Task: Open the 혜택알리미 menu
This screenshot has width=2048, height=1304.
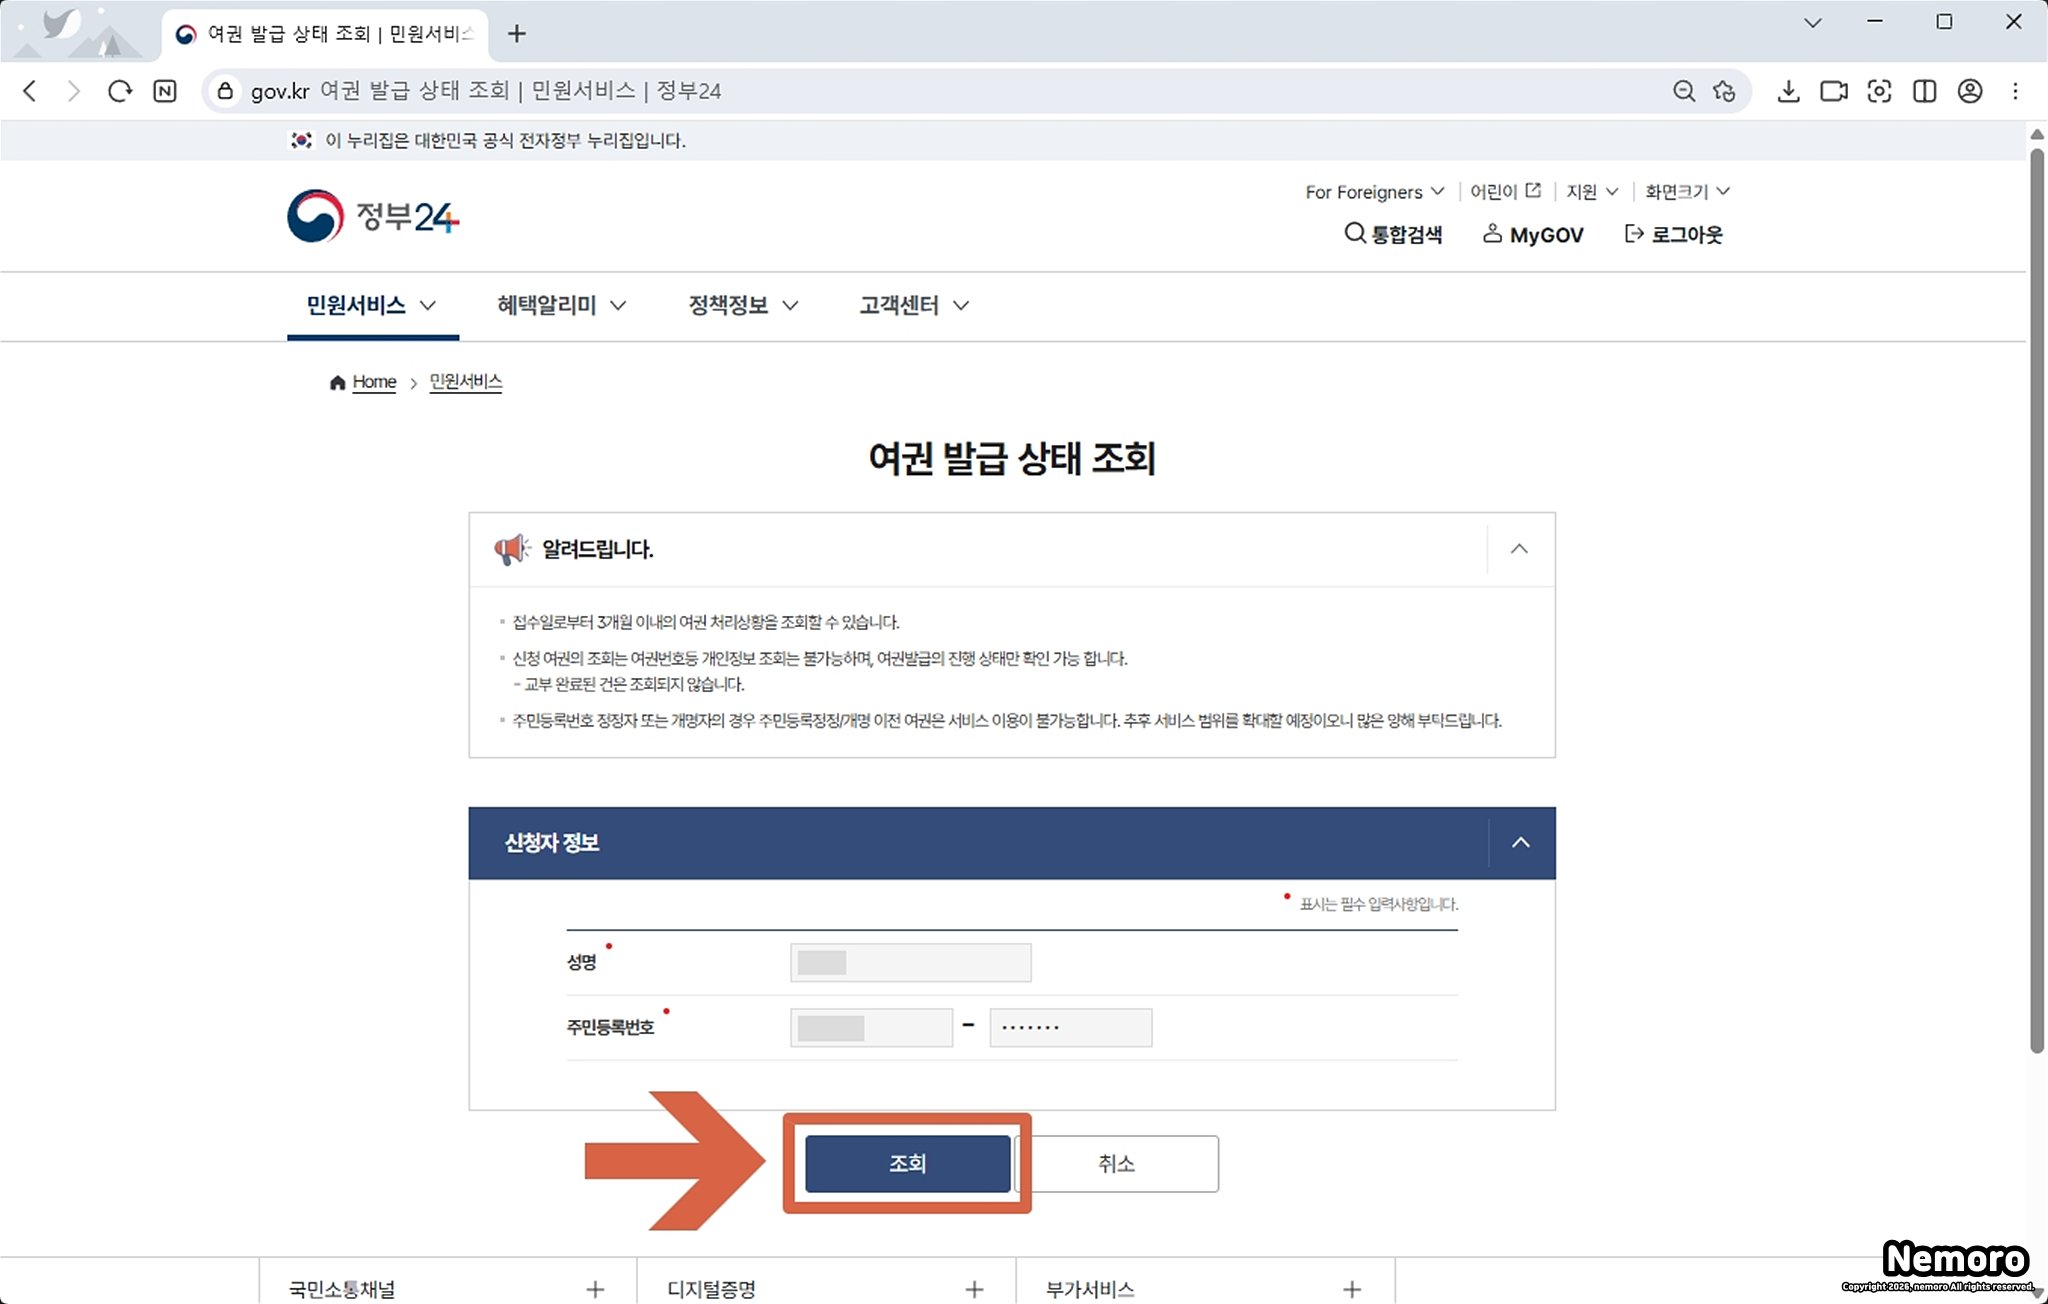Action: (561, 305)
